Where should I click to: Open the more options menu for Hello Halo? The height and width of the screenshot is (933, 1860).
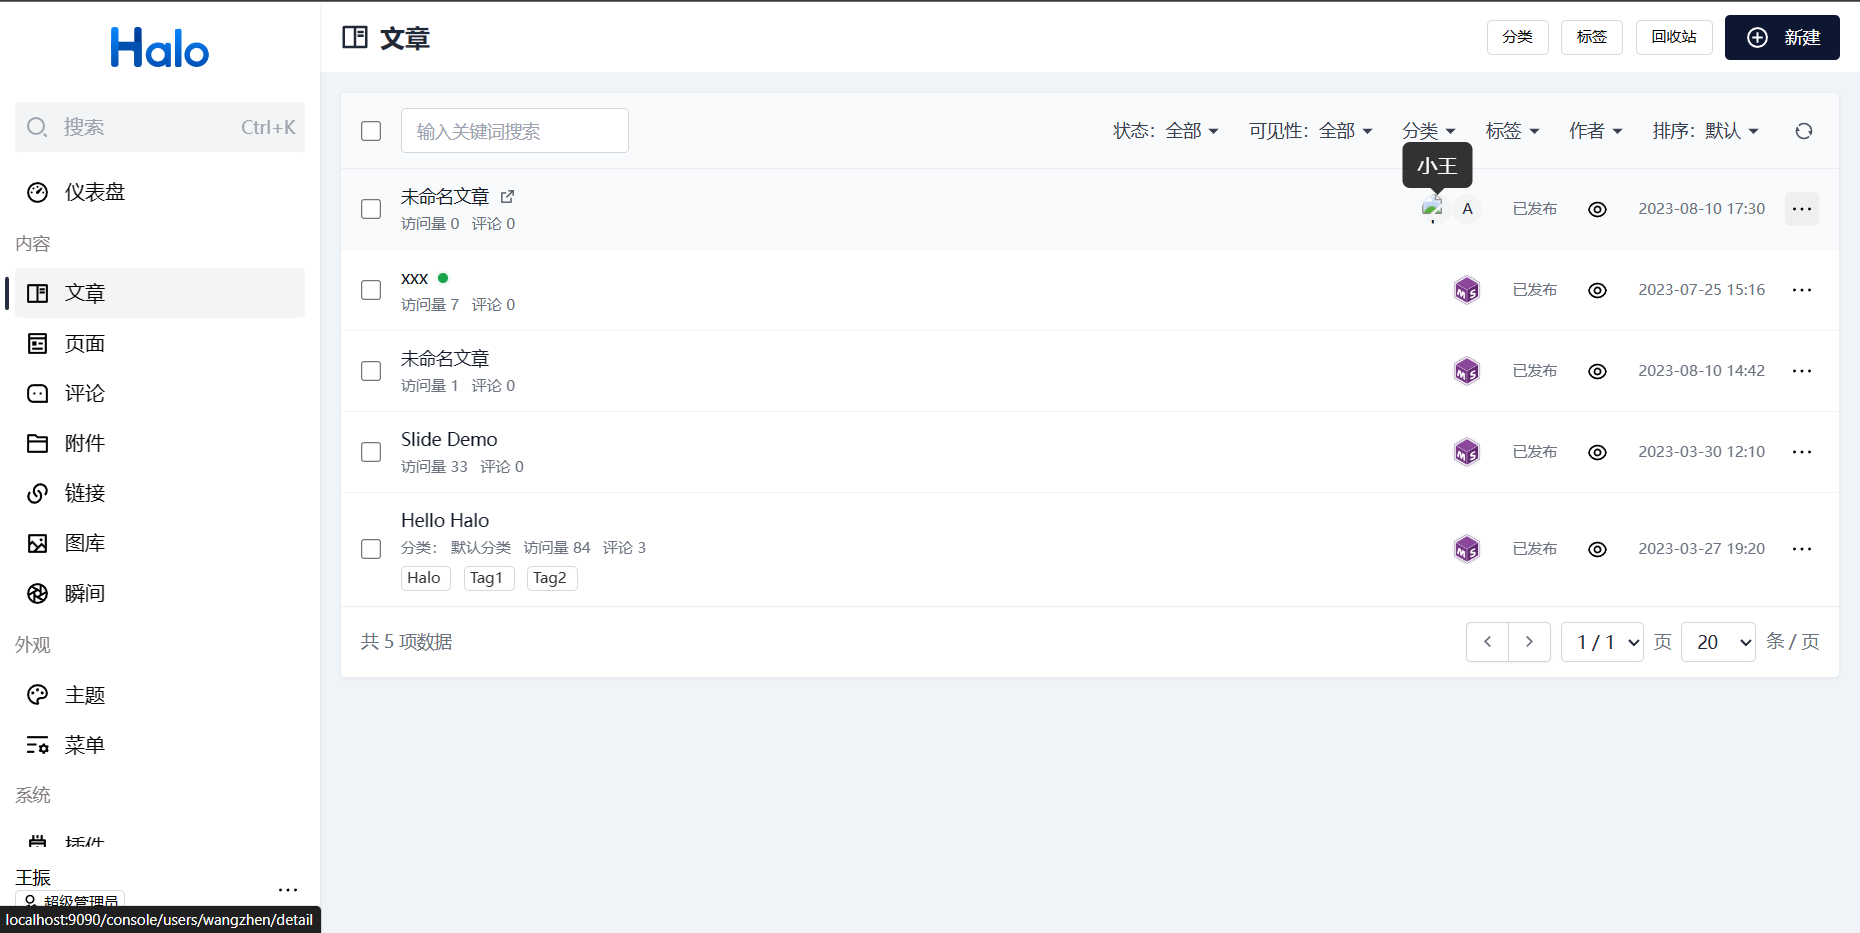[x=1802, y=548]
